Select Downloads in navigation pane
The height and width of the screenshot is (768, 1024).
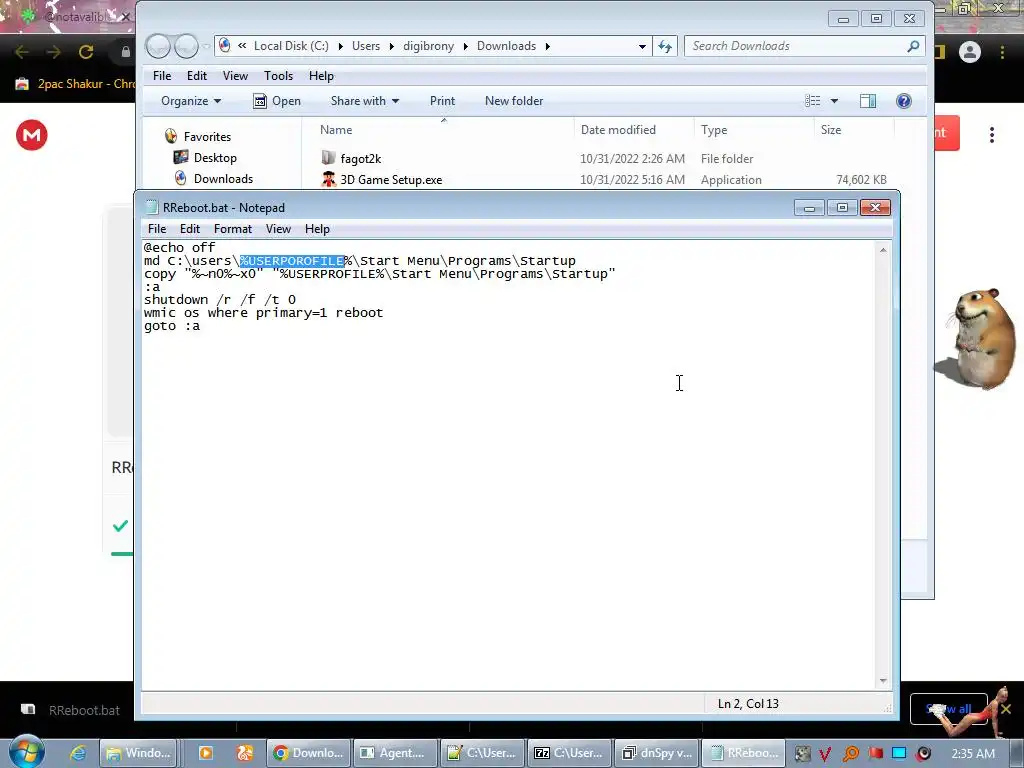click(x=214, y=178)
